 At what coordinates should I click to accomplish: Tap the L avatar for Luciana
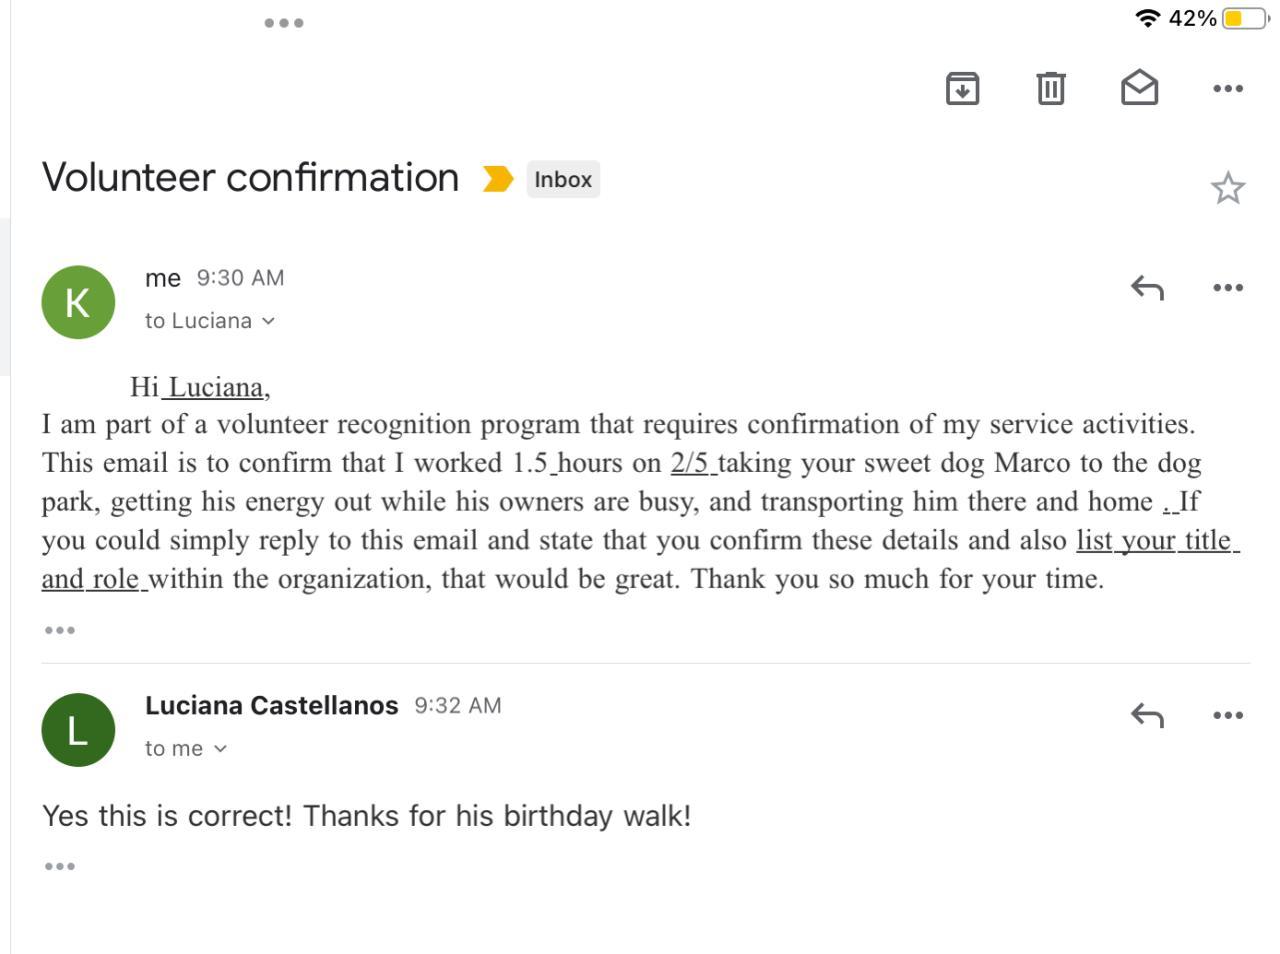pyautogui.click(x=78, y=730)
